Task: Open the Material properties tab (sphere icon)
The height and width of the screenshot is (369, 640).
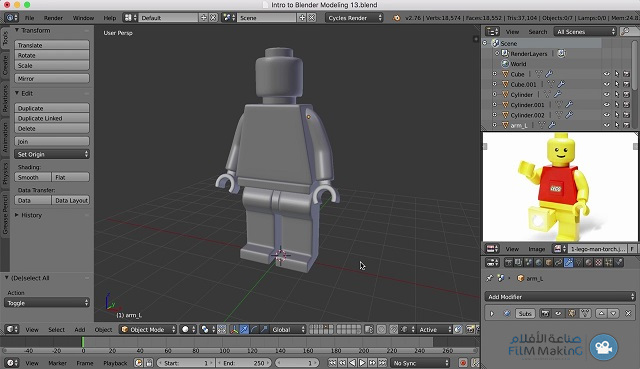Action: (589, 262)
